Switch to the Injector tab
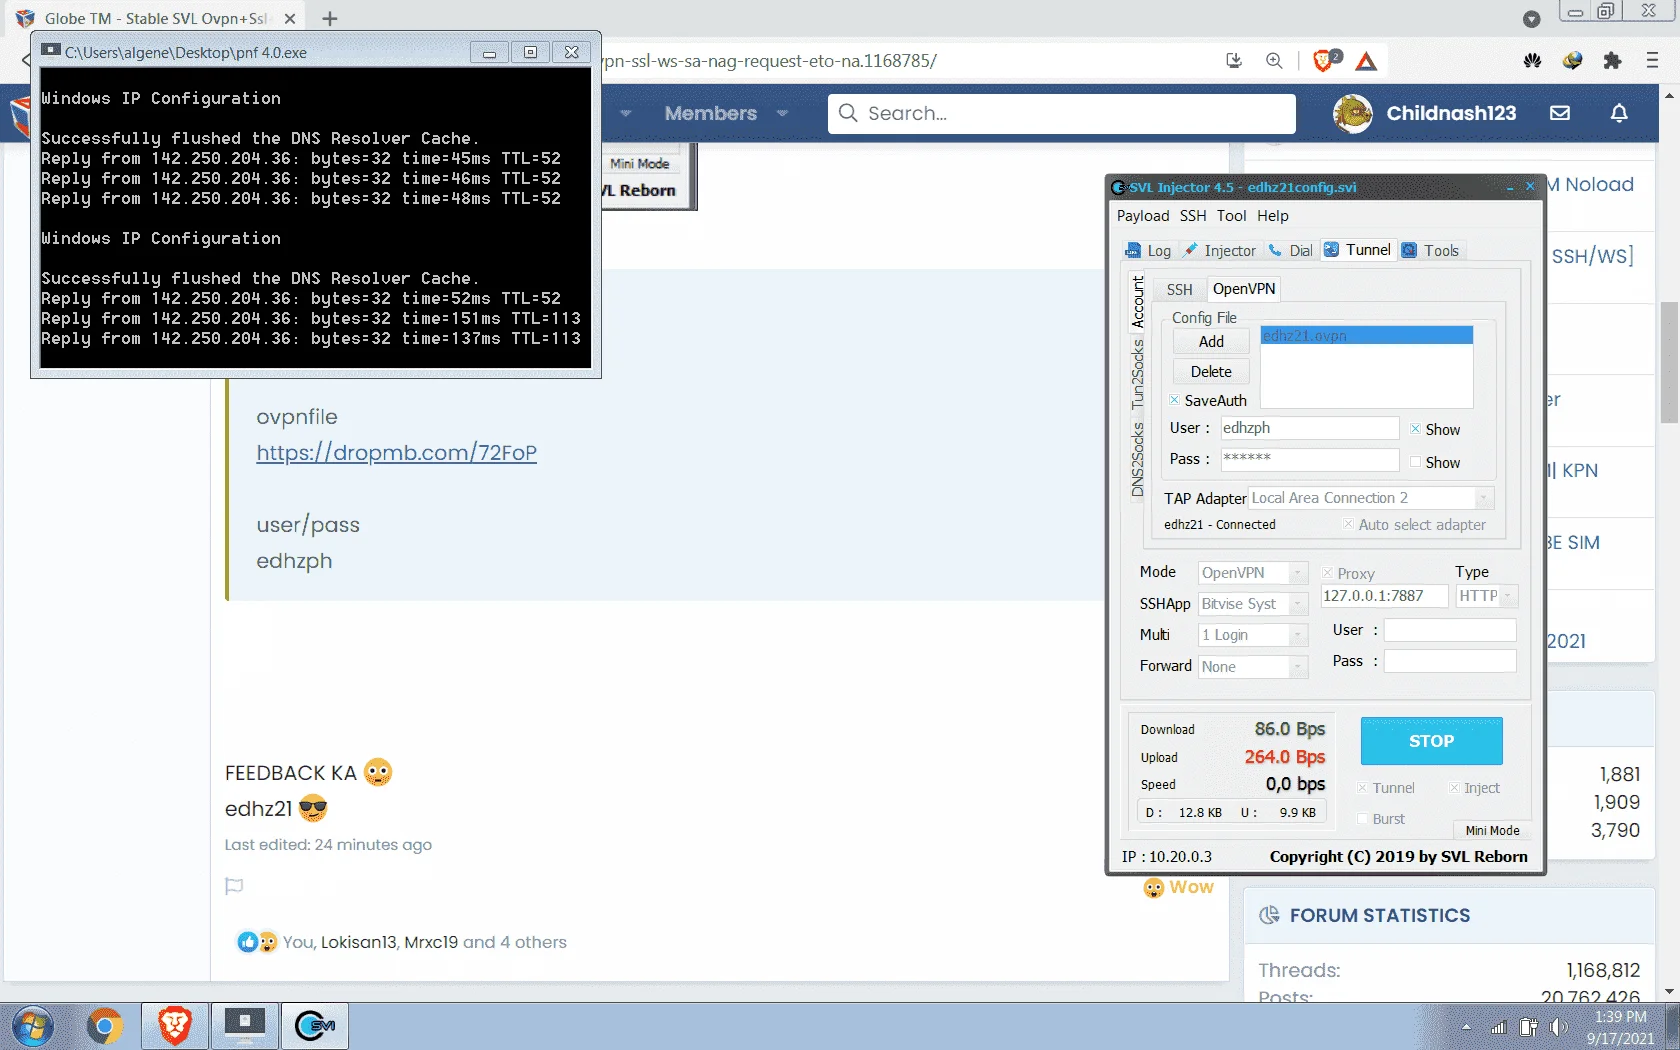Viewport: 1680px width, 1050px height. (1220, 251)
